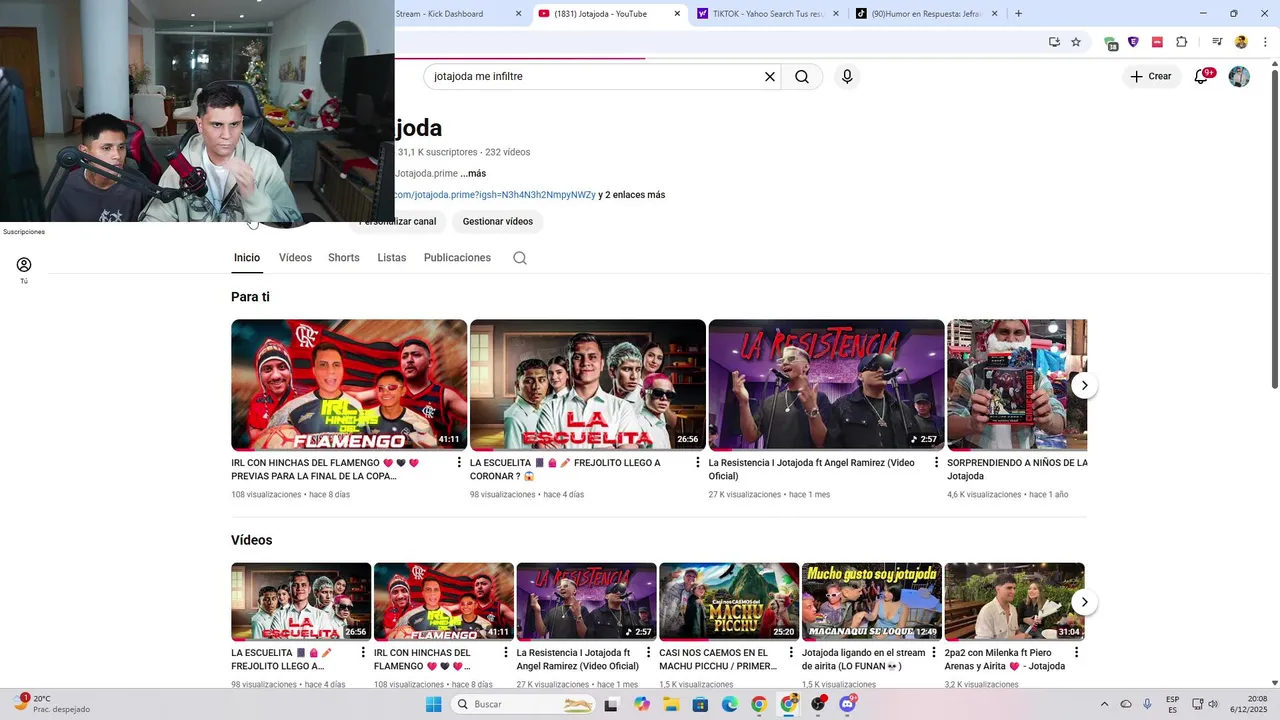
Task: Open the YouTube account avatar menu
Action: (x=1239, y=77)
